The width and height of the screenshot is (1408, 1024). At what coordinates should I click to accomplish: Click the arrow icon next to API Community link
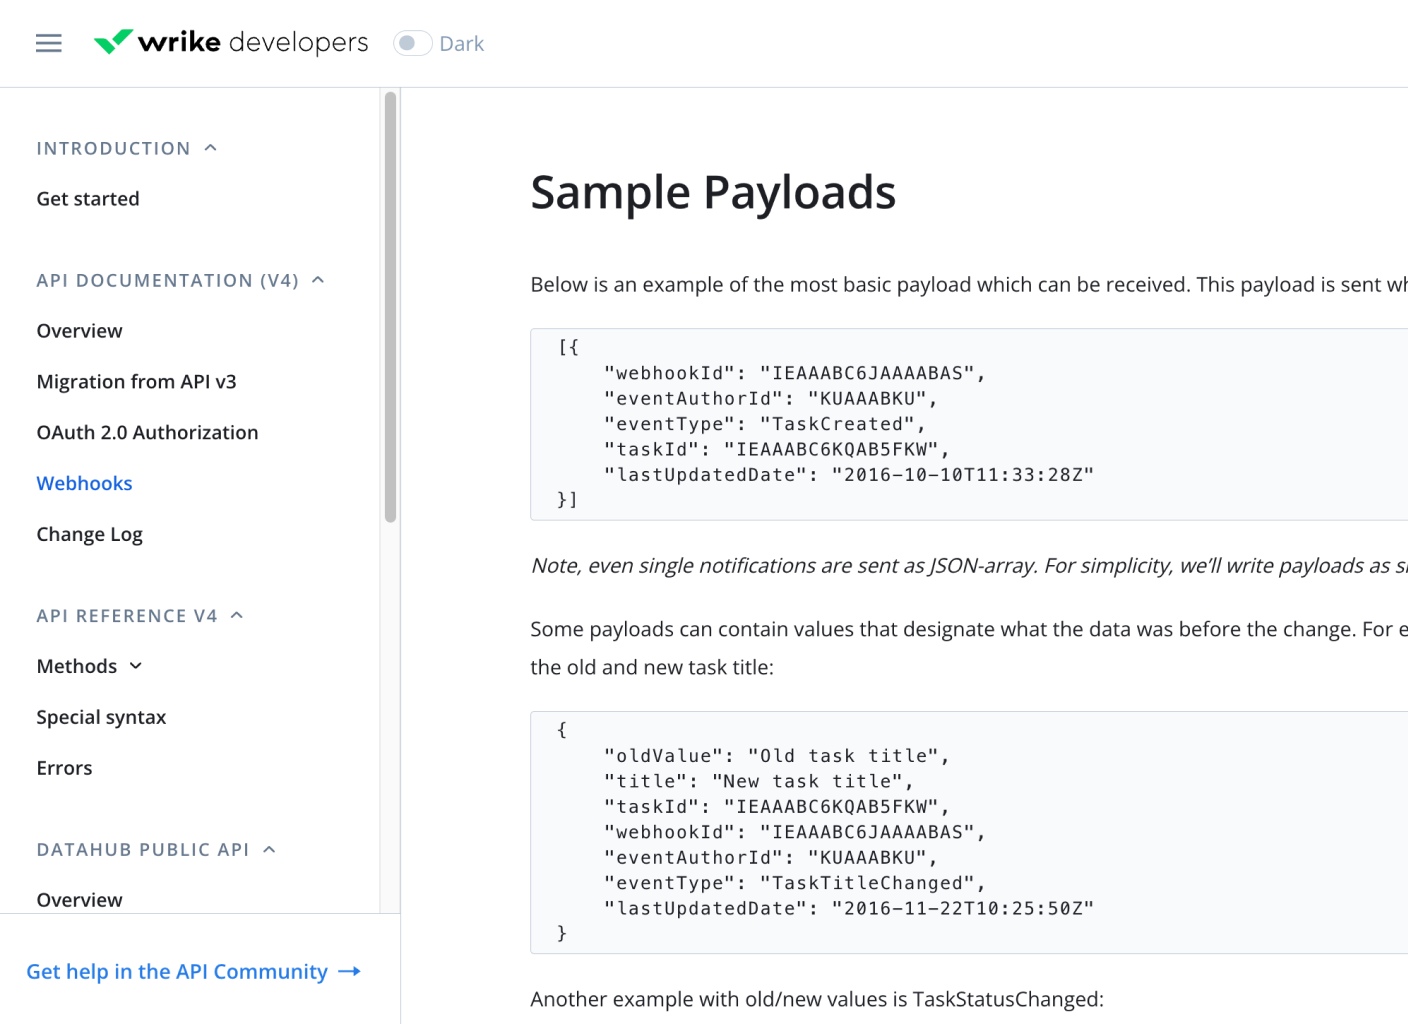348,971
